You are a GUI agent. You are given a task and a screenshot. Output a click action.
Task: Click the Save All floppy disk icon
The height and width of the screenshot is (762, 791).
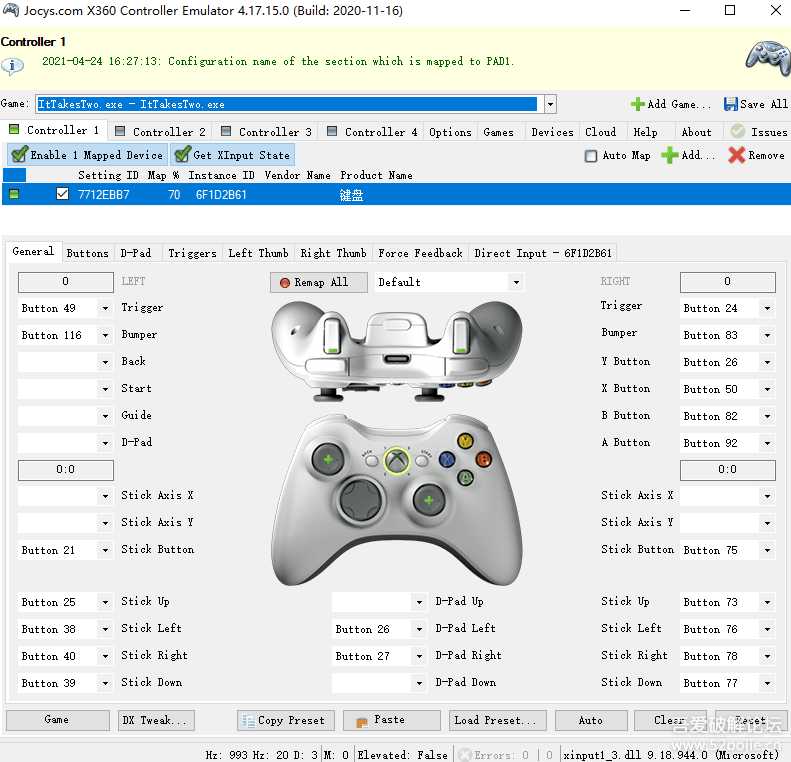tap(731, 104)
